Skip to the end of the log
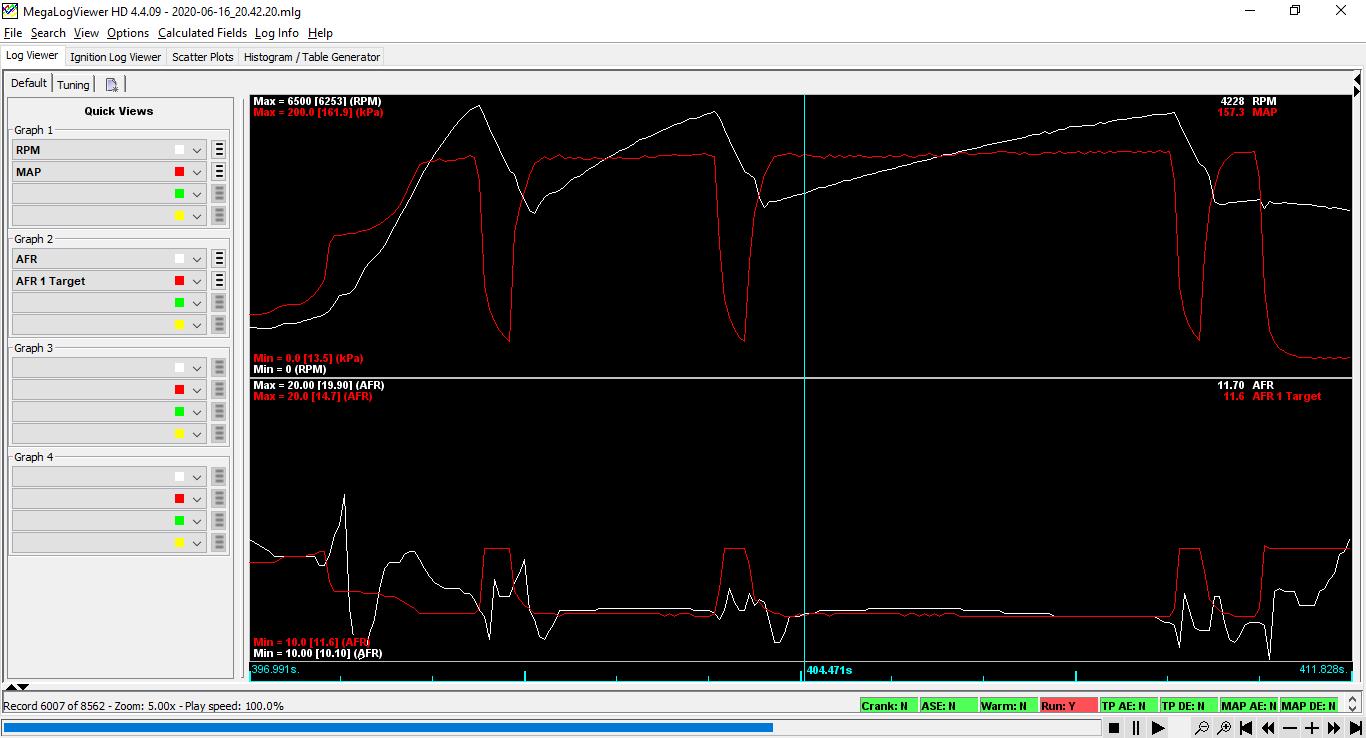Image resolution: width=1366 pixels, height=738 pixels. coord(1356,728)
